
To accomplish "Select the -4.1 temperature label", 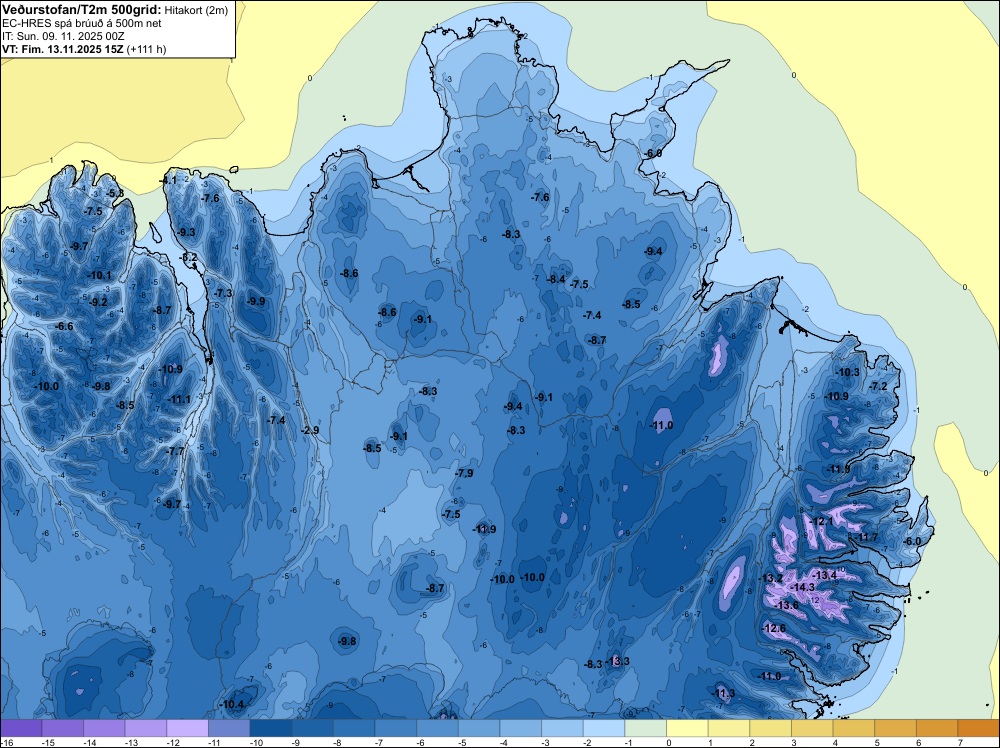I will pos(168,180).
